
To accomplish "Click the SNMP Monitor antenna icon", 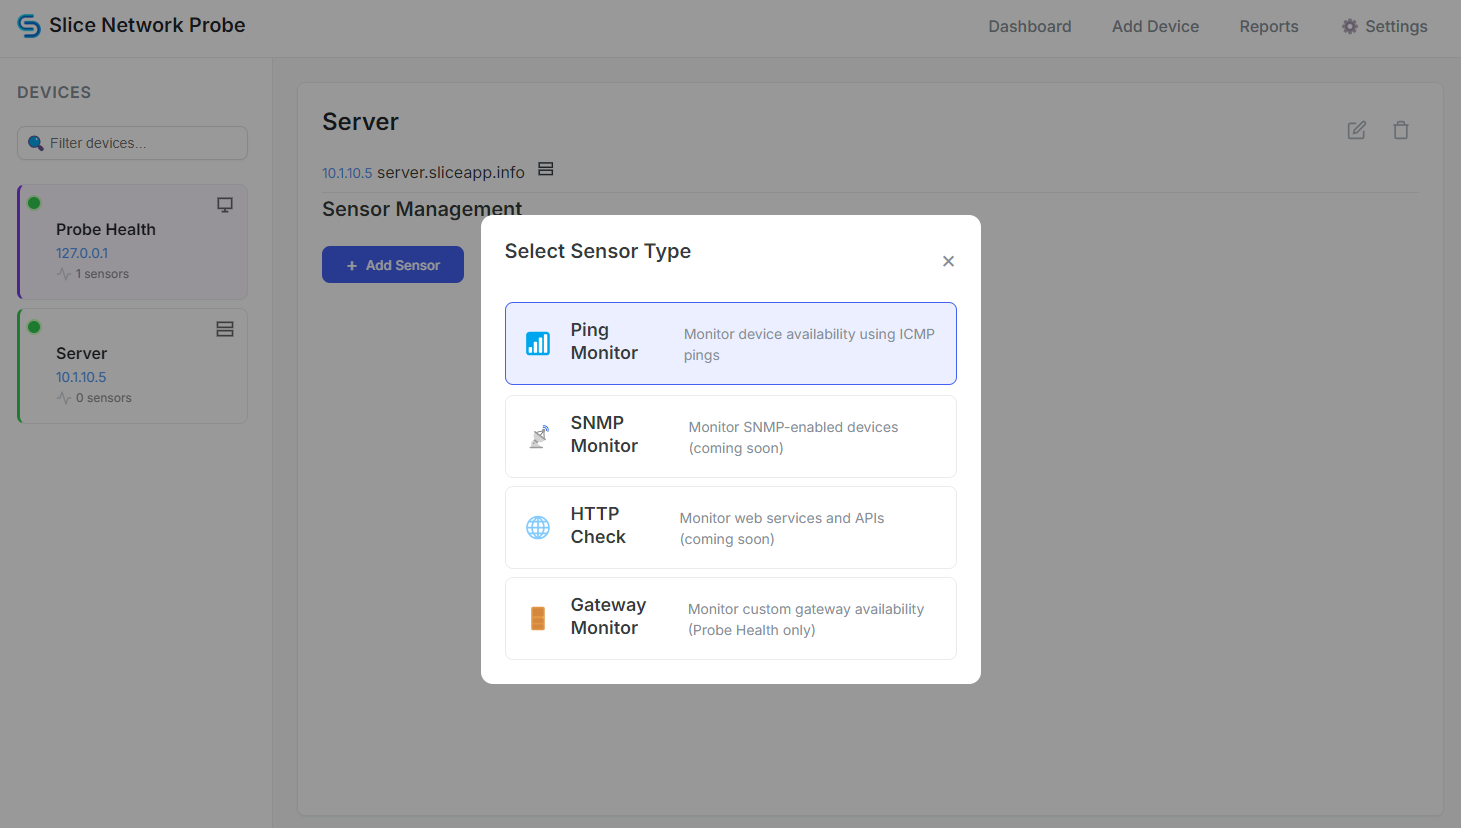I will click(538, 436).
